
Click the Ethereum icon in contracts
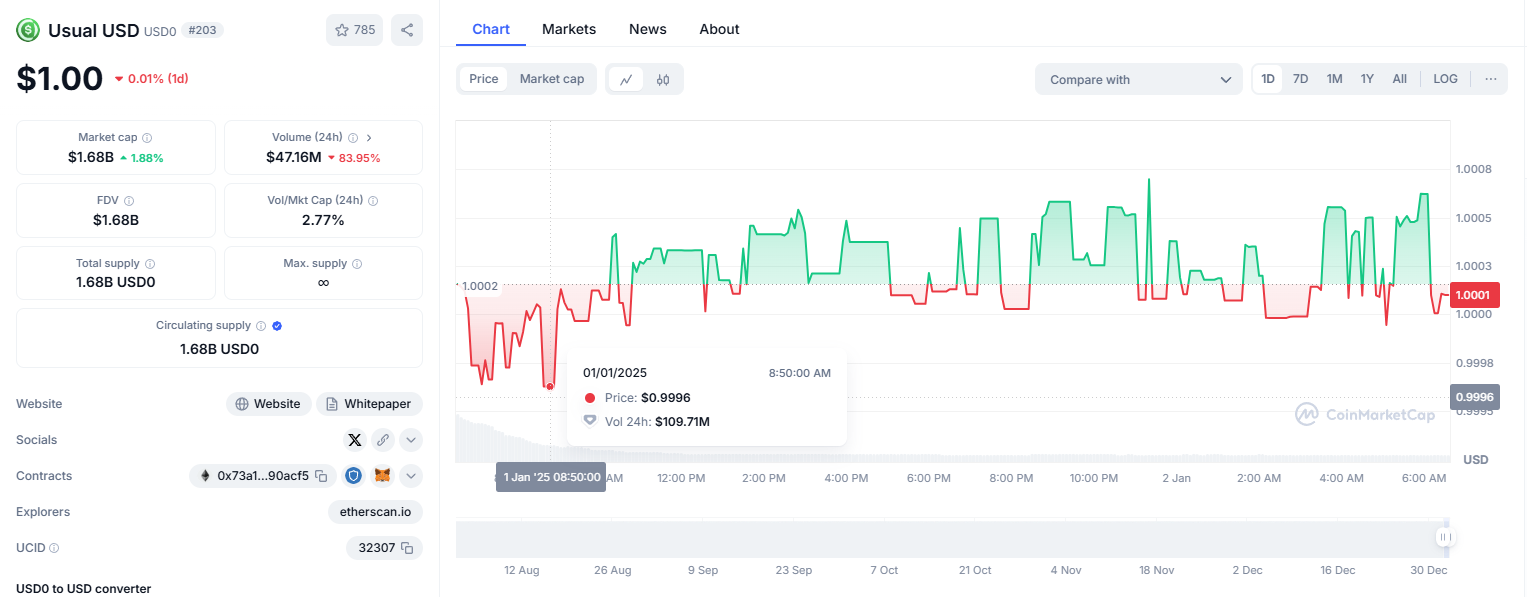(x=207, y=476)
